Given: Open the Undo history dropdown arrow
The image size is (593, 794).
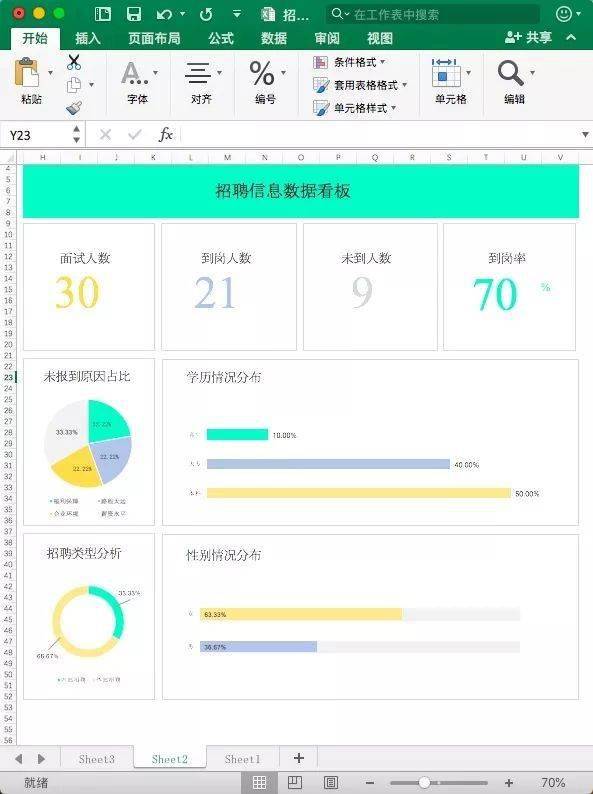Looking at the screenshot, I should (182, 14).
